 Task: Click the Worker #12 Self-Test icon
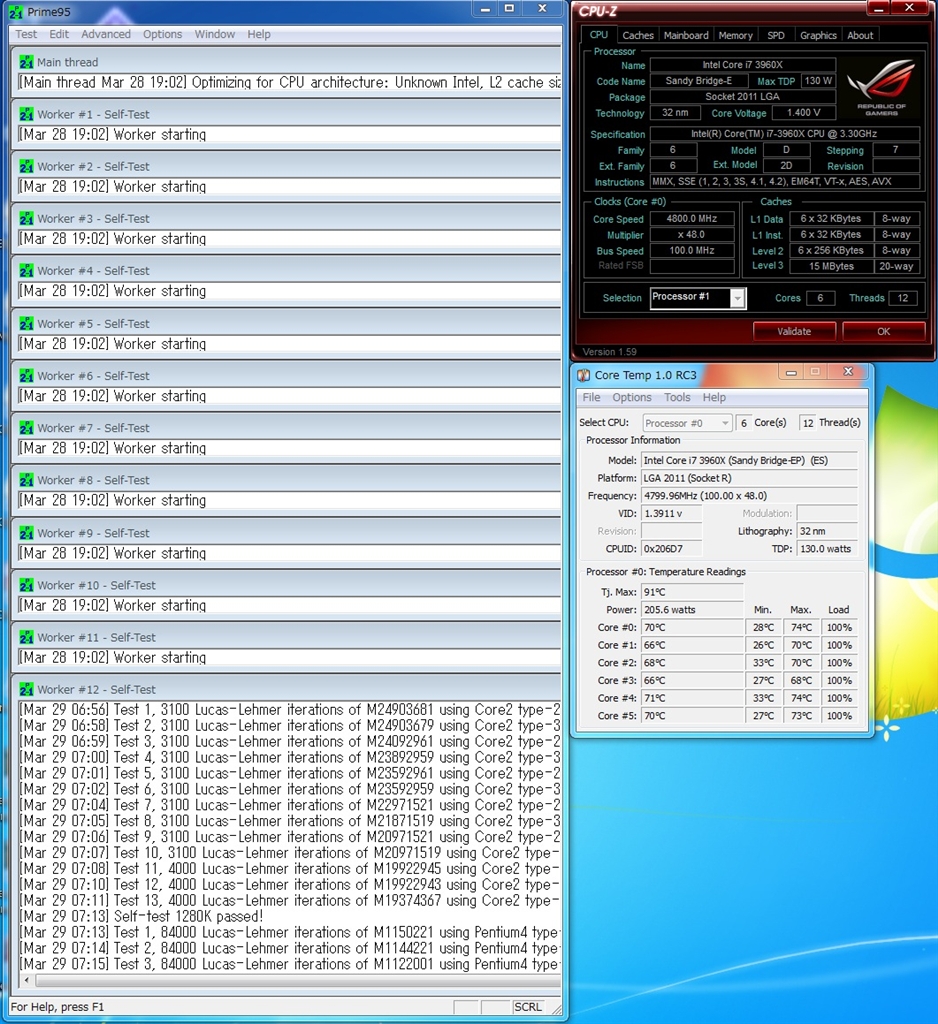[27, 689]
